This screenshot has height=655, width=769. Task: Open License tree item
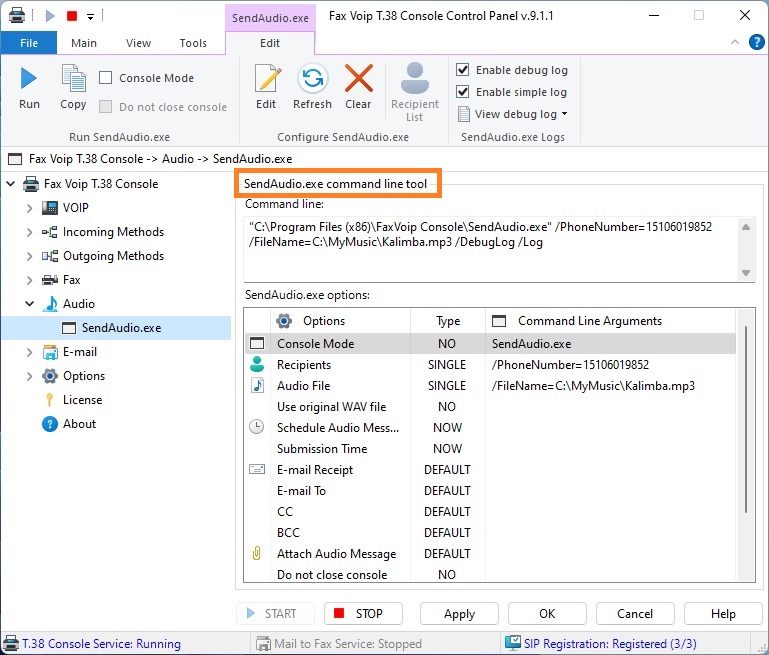(x=82, y=400)
